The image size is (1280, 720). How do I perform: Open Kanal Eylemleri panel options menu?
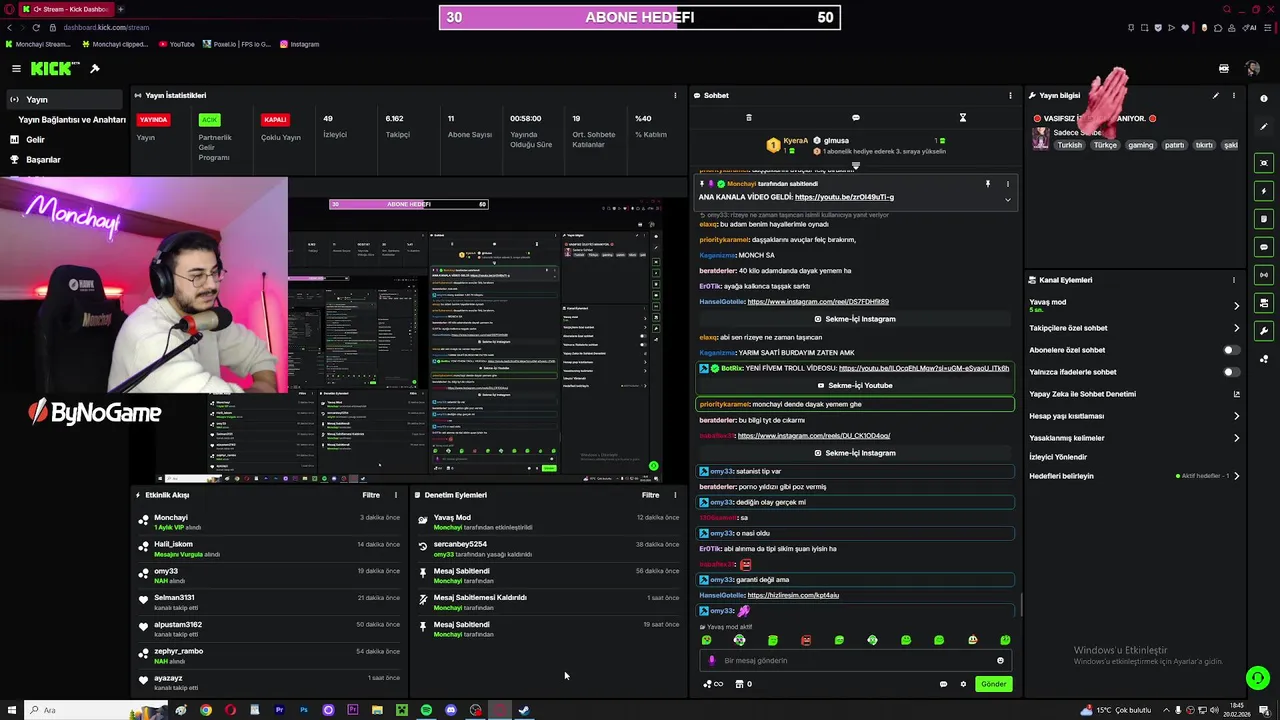pyautogui.click(x=1234, y=280)
